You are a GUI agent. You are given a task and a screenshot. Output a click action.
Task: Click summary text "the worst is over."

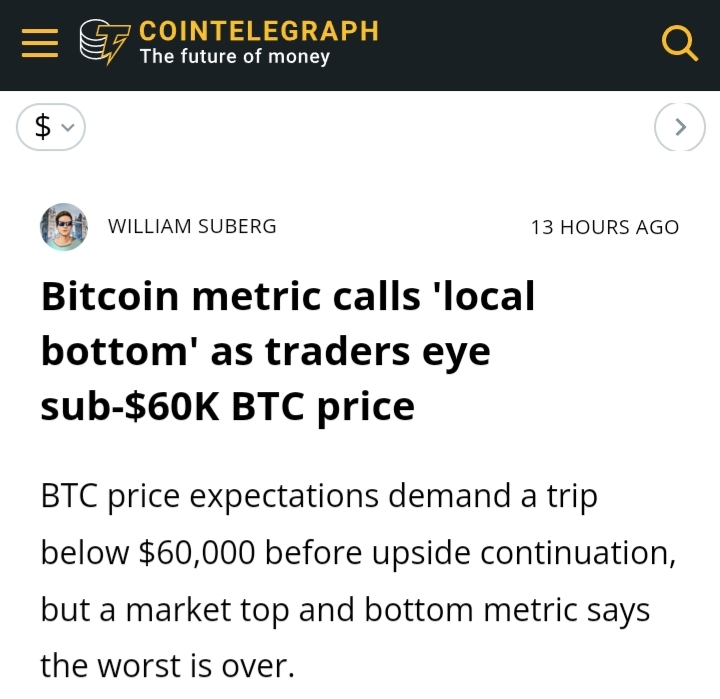[168, 666]
